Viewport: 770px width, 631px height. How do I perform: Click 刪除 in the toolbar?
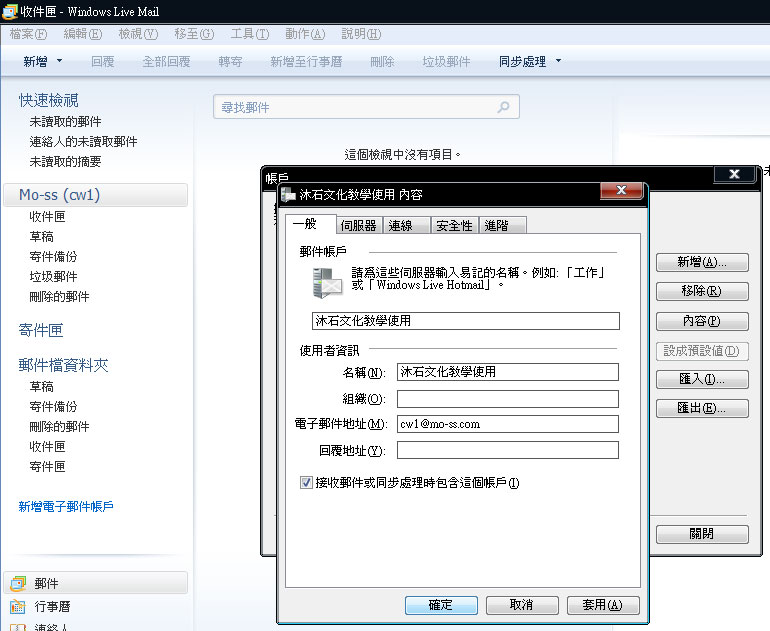(x=382, y=61)
